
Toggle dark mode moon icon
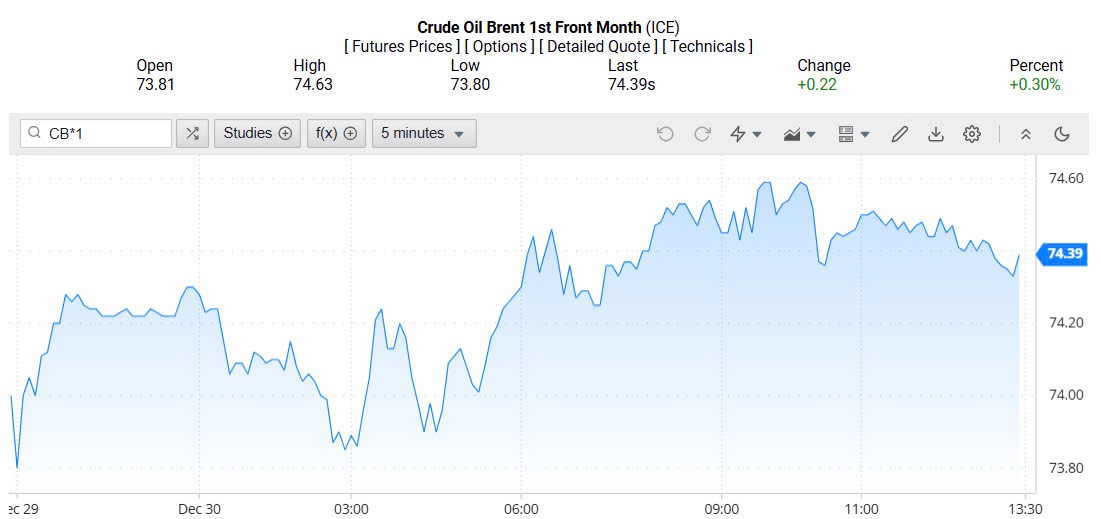(1062, 134)
